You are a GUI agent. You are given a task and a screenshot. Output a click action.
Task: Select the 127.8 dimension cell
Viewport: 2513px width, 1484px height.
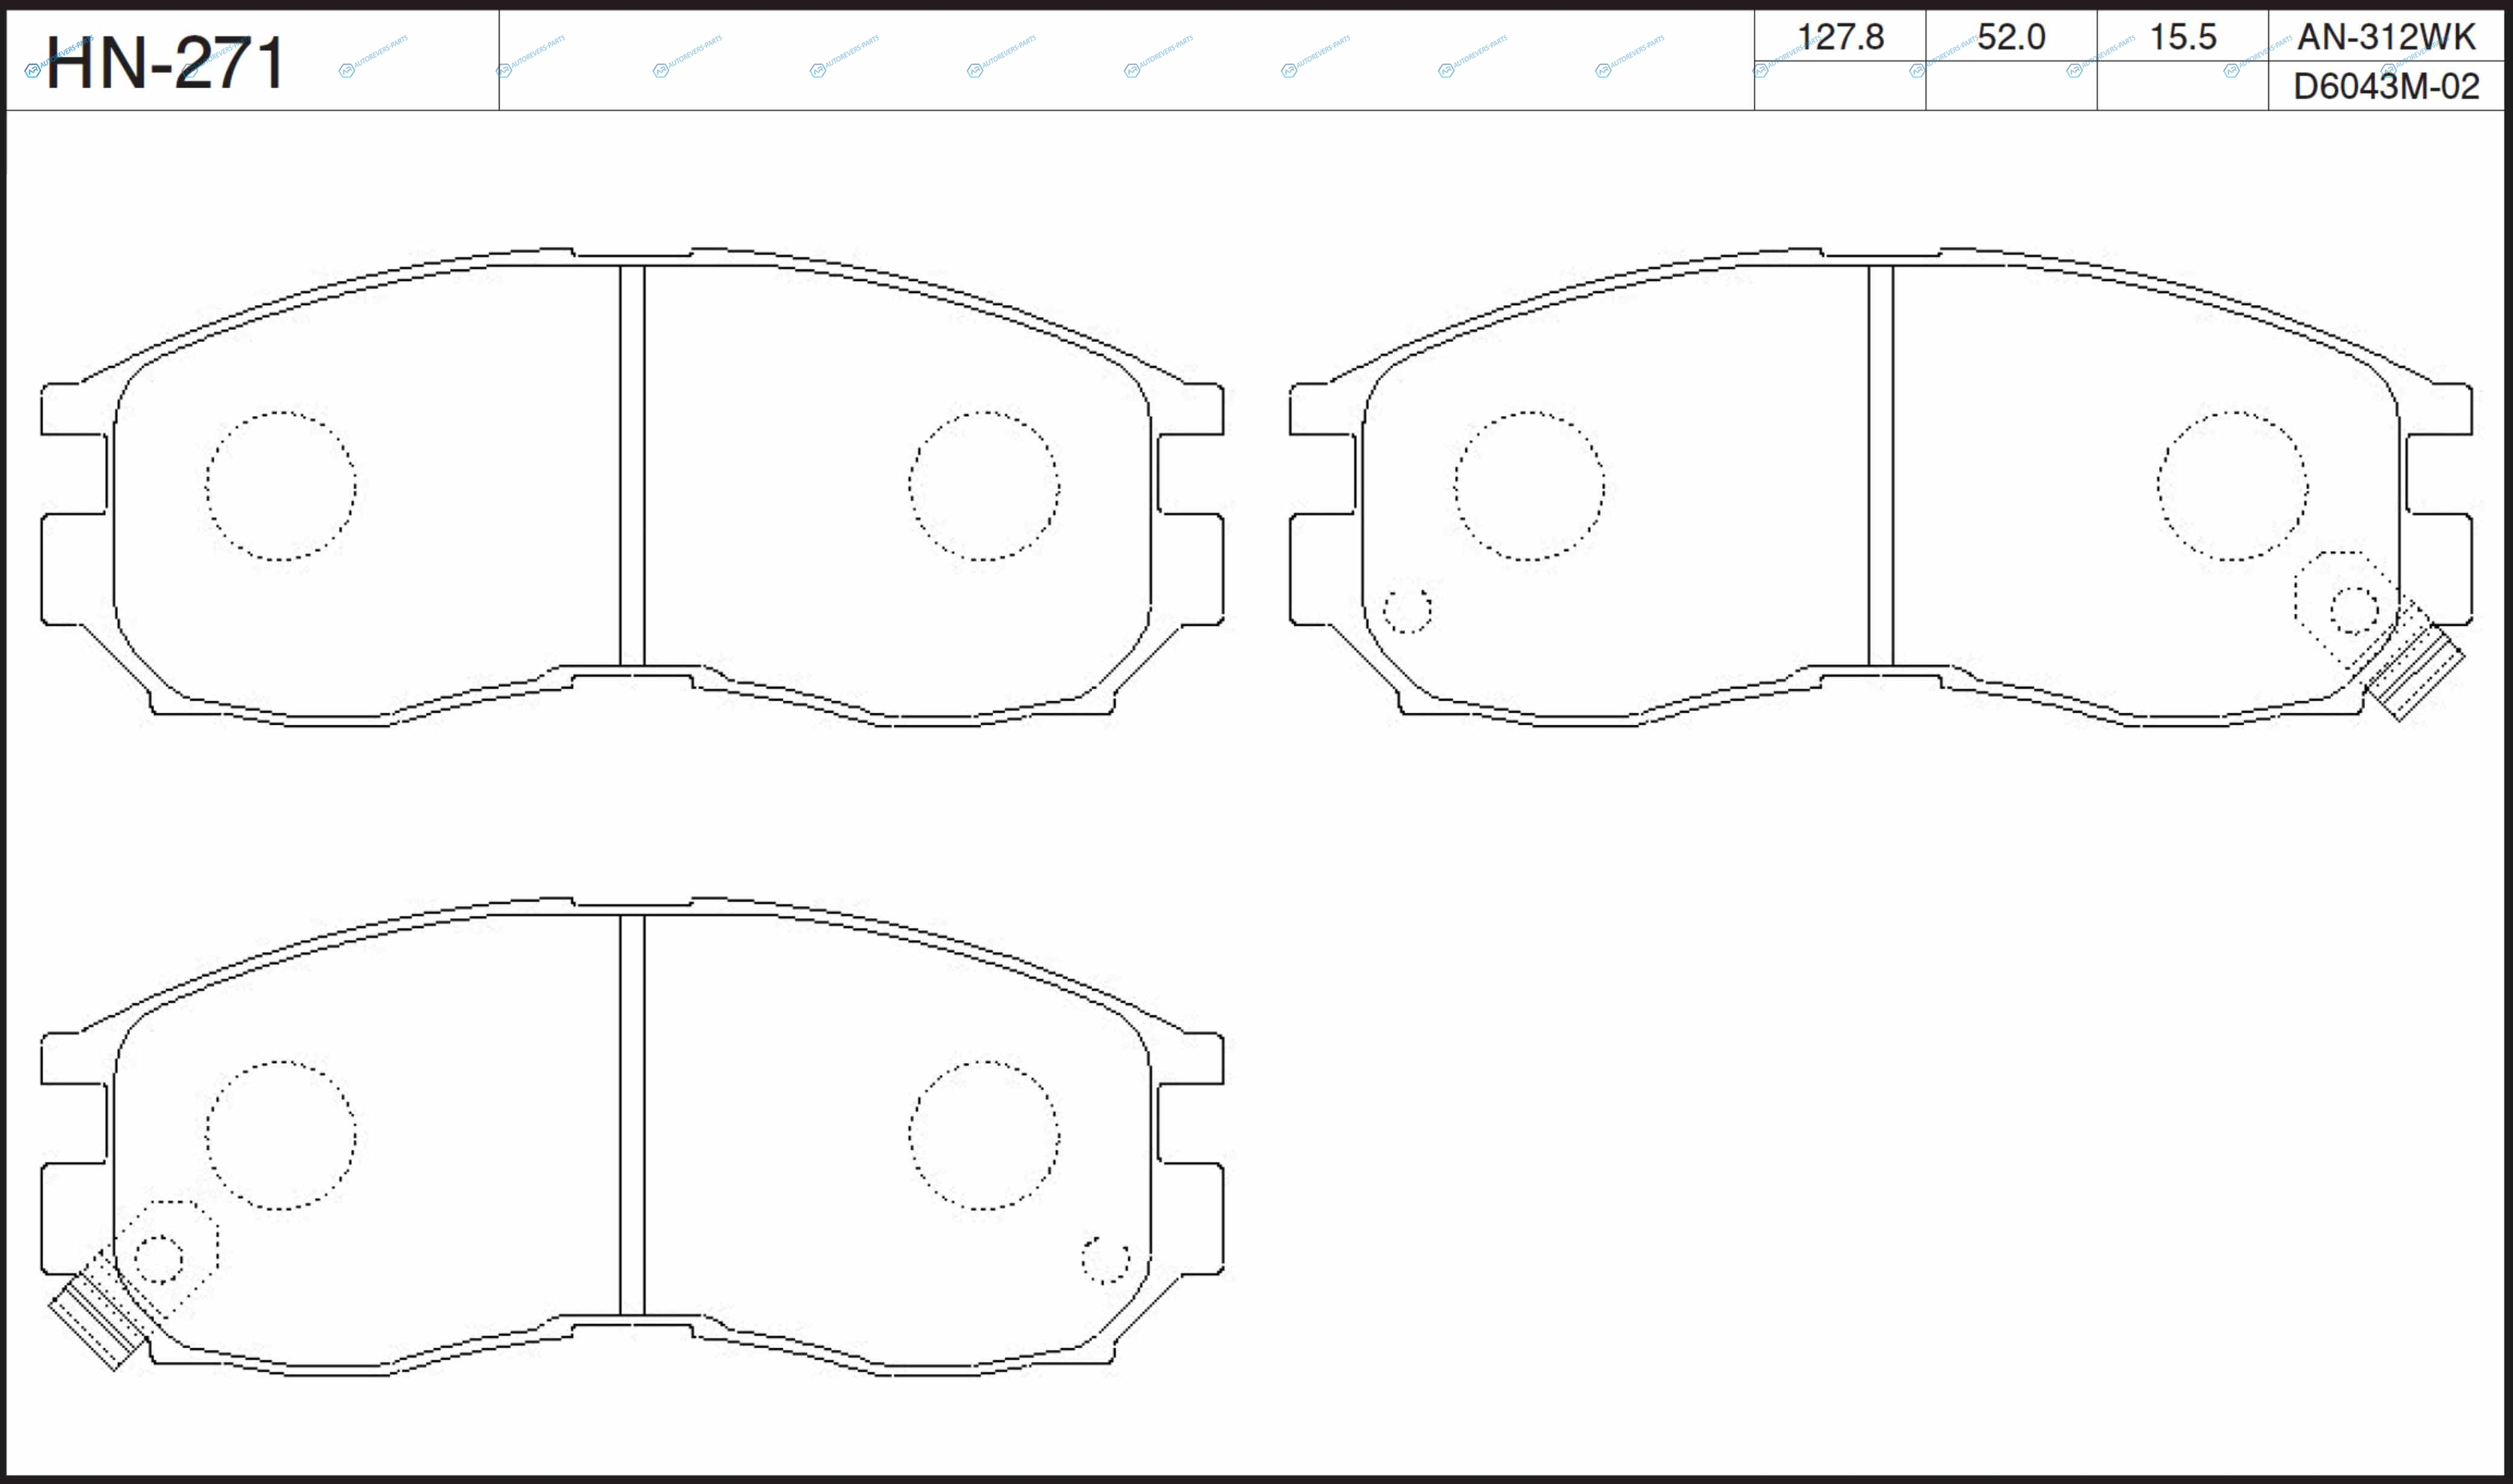click(x=1840, y=37)
